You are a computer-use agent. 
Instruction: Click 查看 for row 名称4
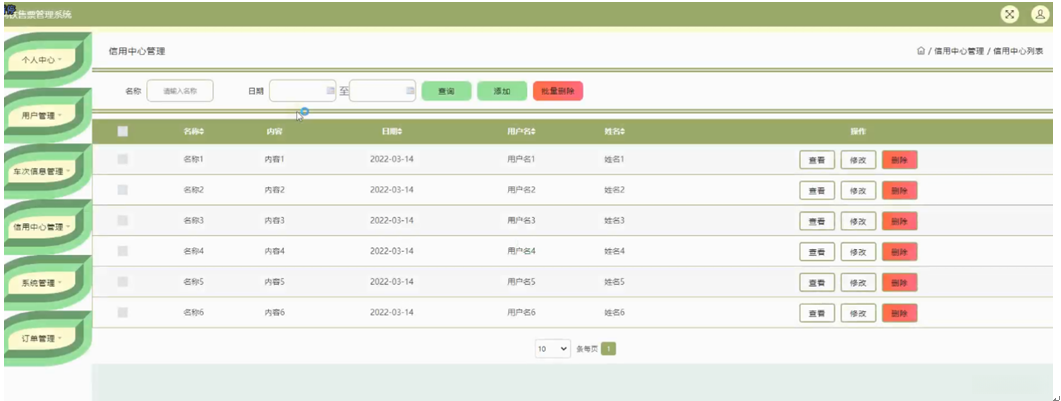coord(817,252)
